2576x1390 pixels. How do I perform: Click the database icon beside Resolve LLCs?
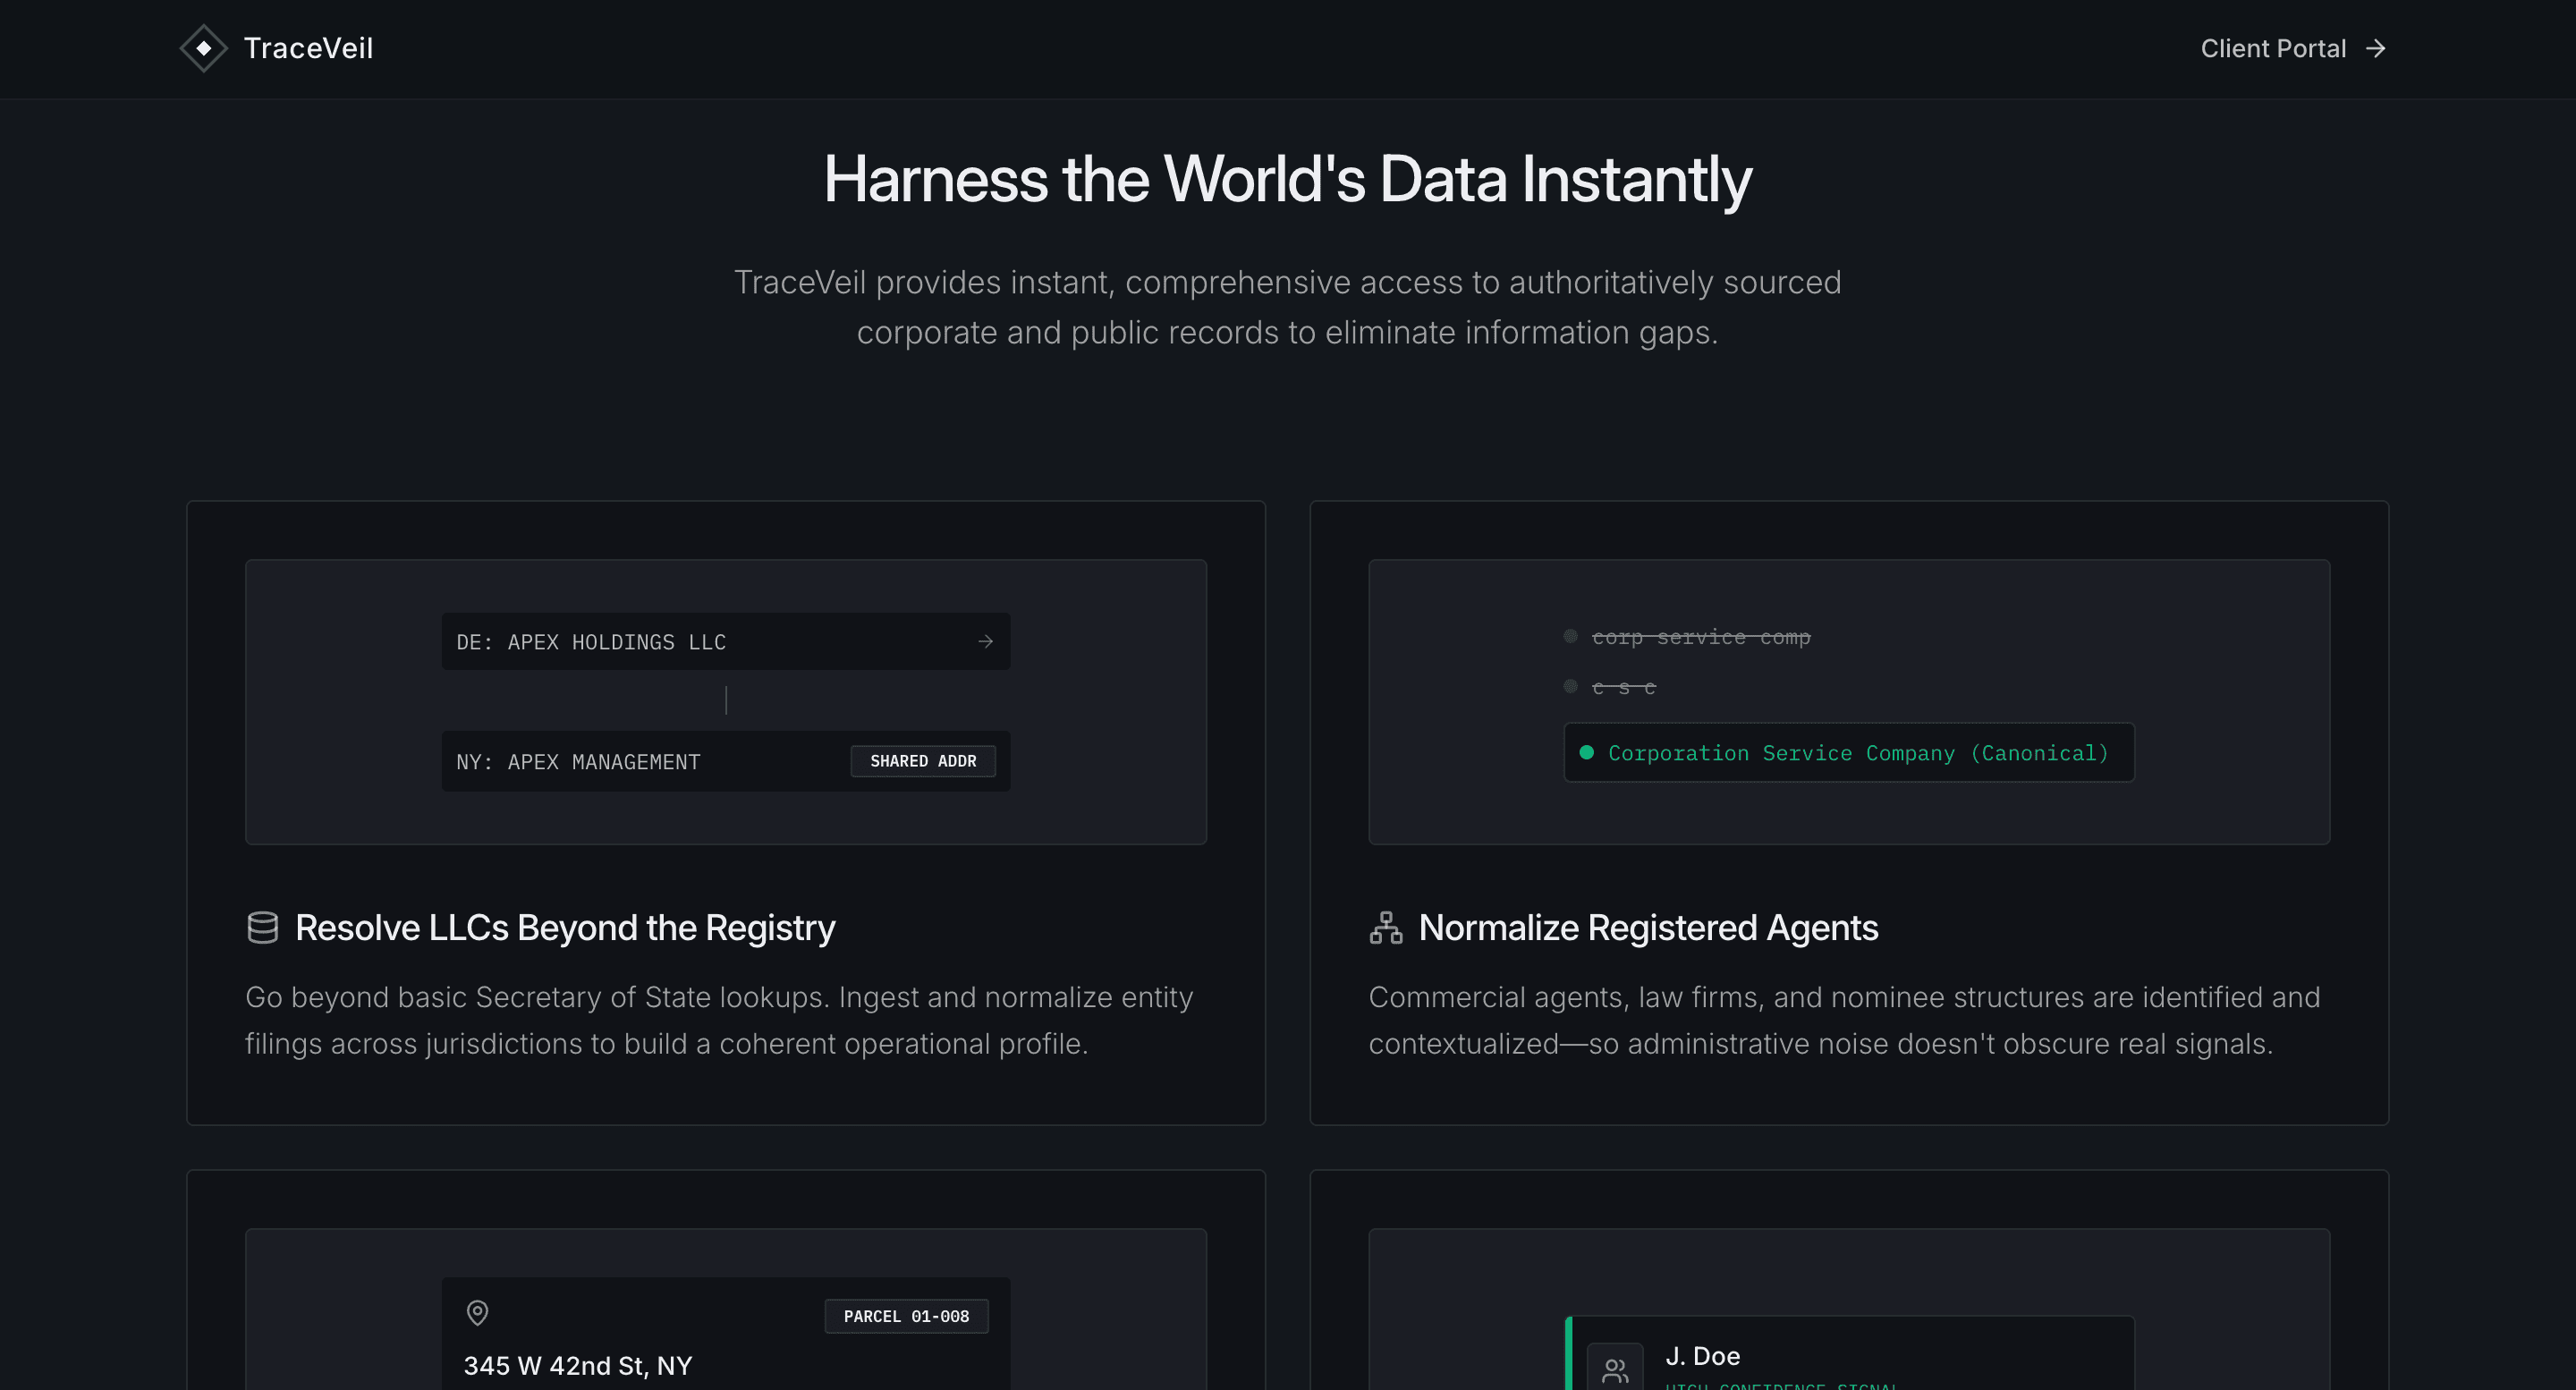[262, 927]
